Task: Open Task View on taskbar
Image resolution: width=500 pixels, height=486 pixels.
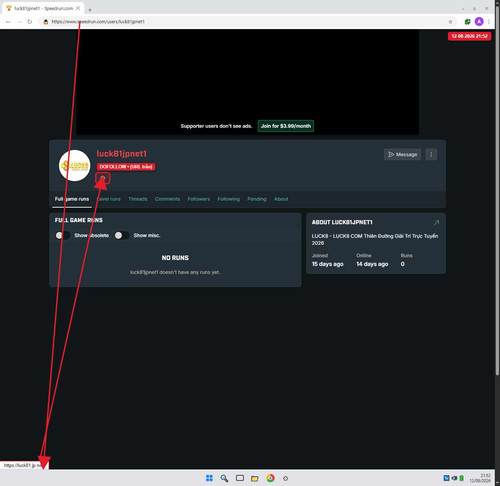Action: 240,478
